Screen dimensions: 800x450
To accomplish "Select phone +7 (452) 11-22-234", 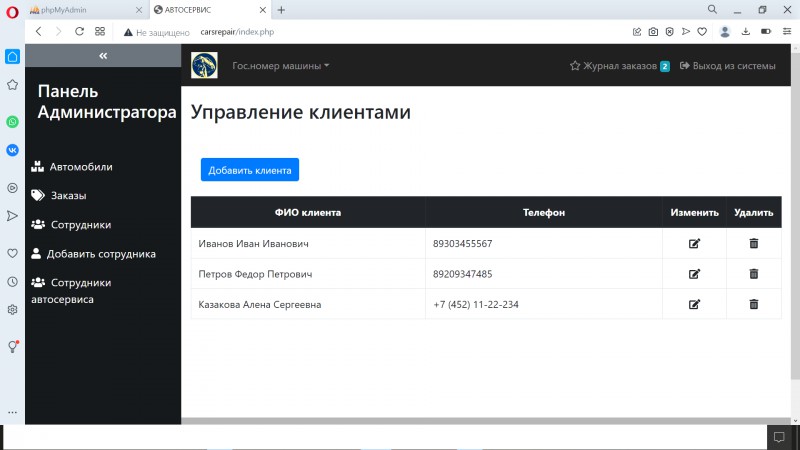I will tap(476, 305).
